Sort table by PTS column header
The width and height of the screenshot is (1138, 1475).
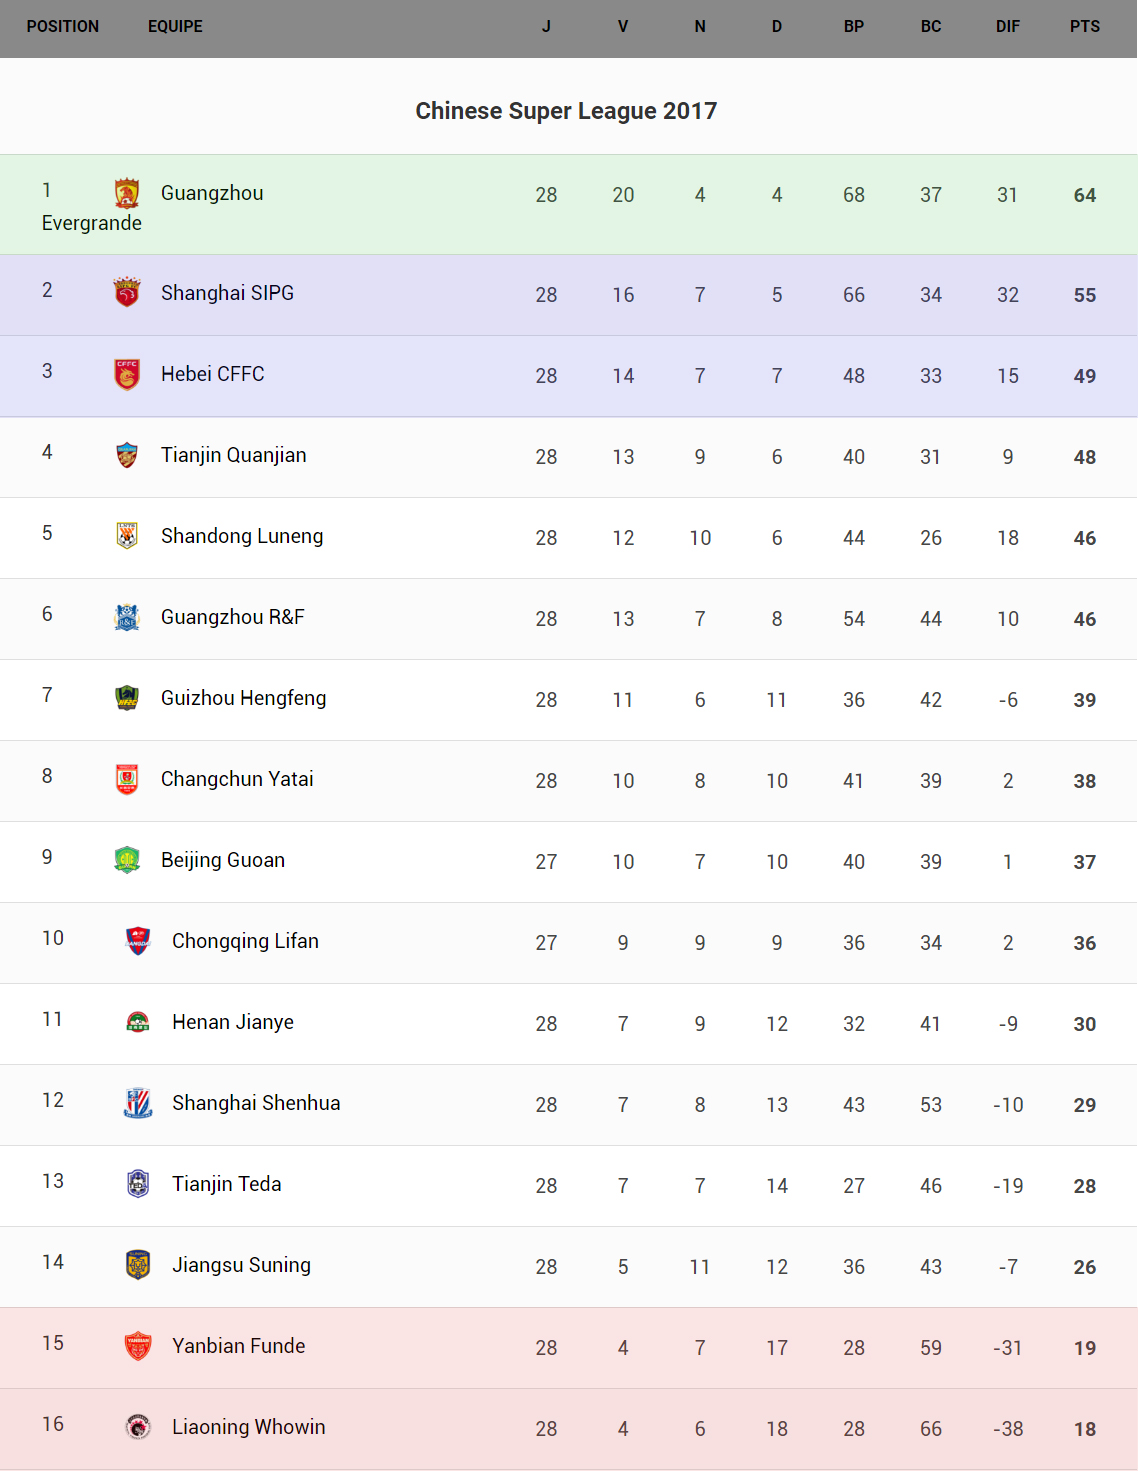(1084, 27)
